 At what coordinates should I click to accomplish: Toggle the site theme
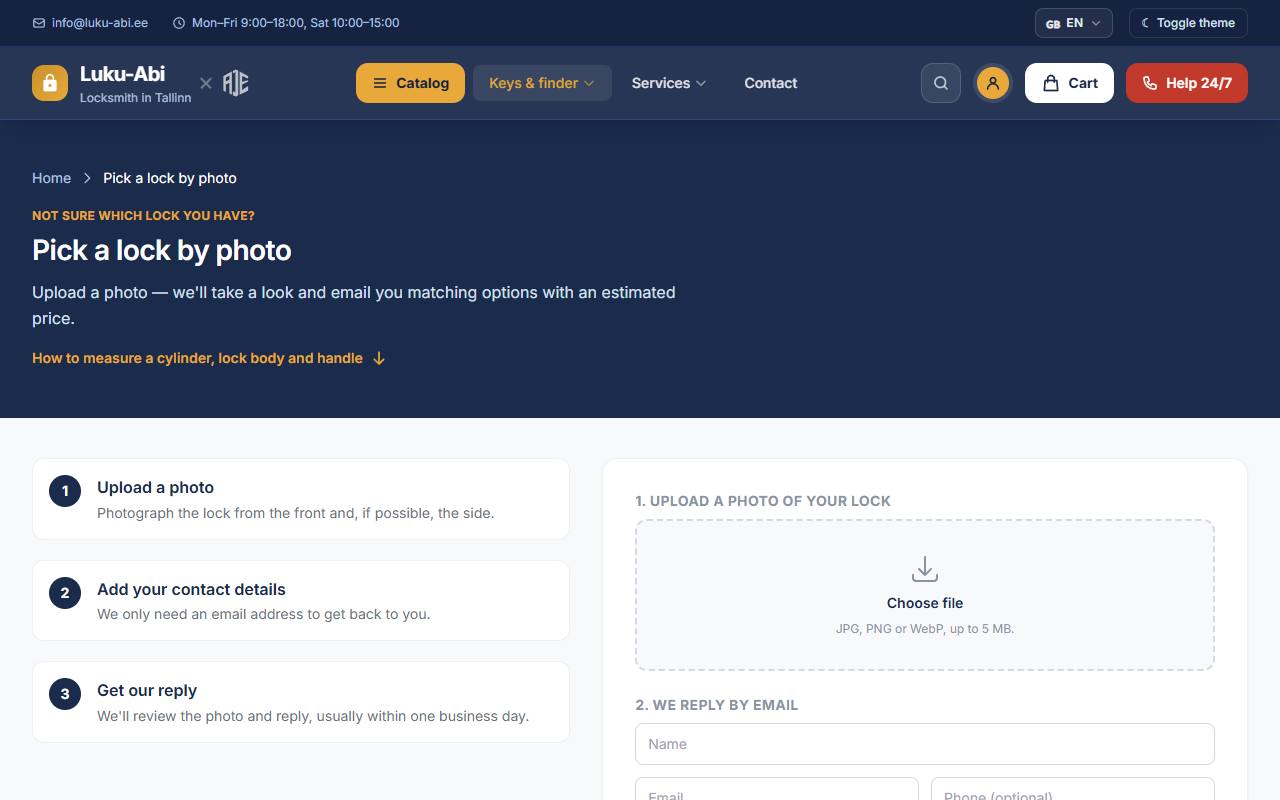tap(1188, 23)
